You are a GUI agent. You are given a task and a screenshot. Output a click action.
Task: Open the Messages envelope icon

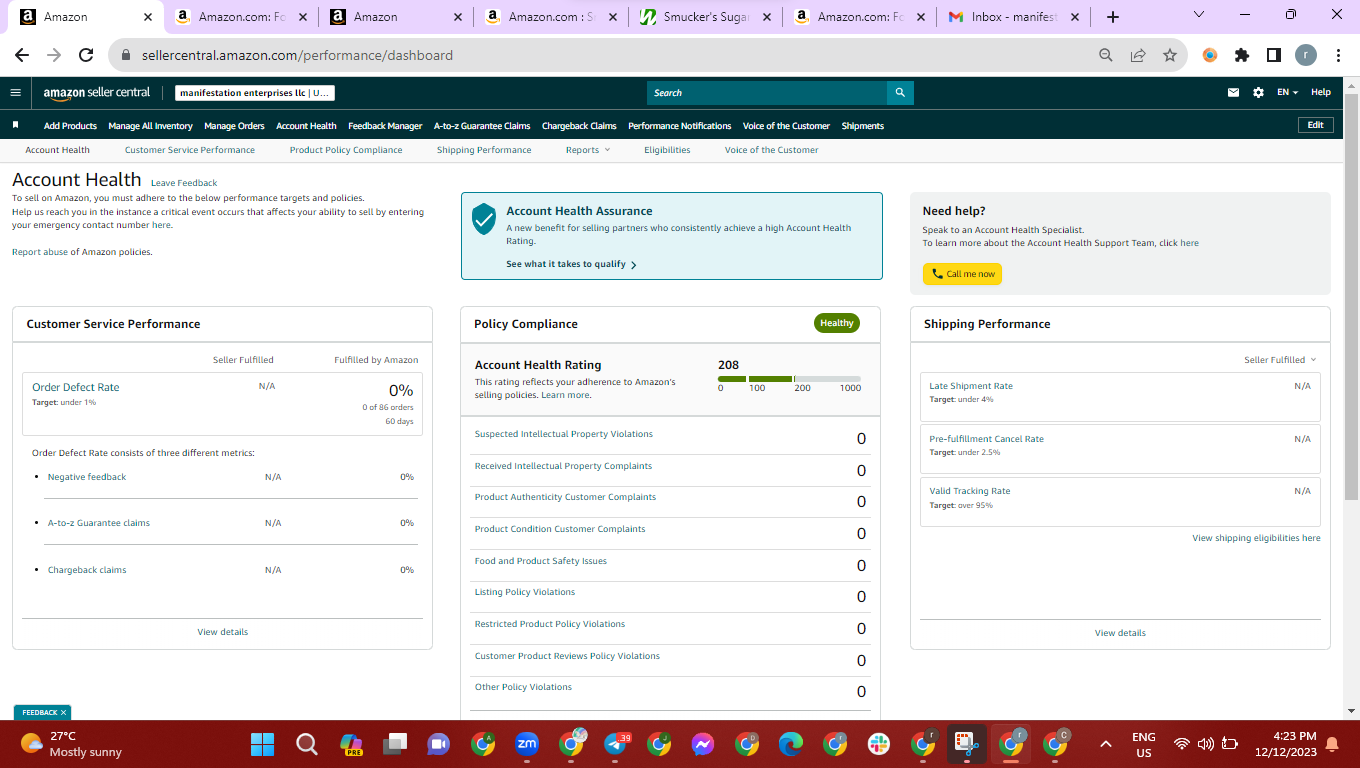coord(1233,92)
